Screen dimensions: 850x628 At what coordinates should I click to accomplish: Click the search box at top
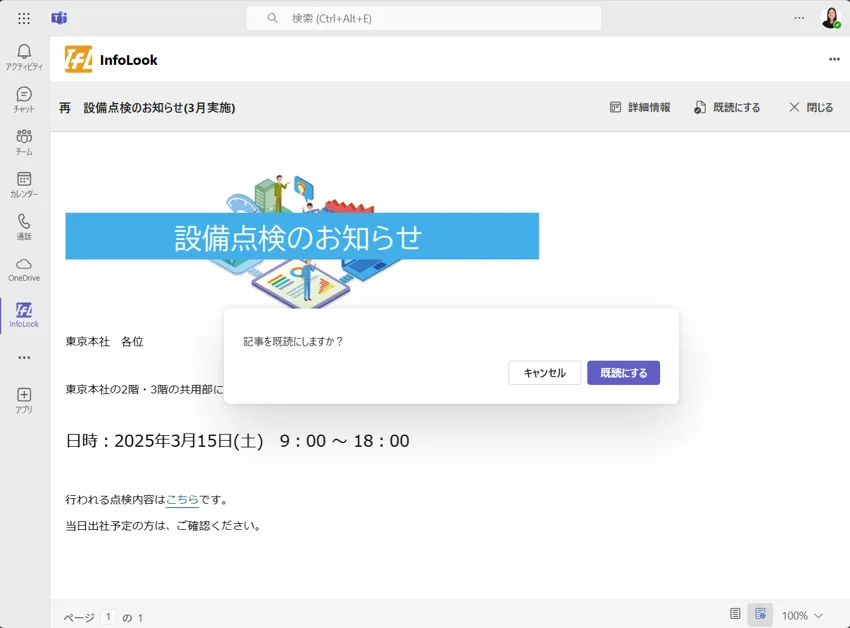click(424, 18)
